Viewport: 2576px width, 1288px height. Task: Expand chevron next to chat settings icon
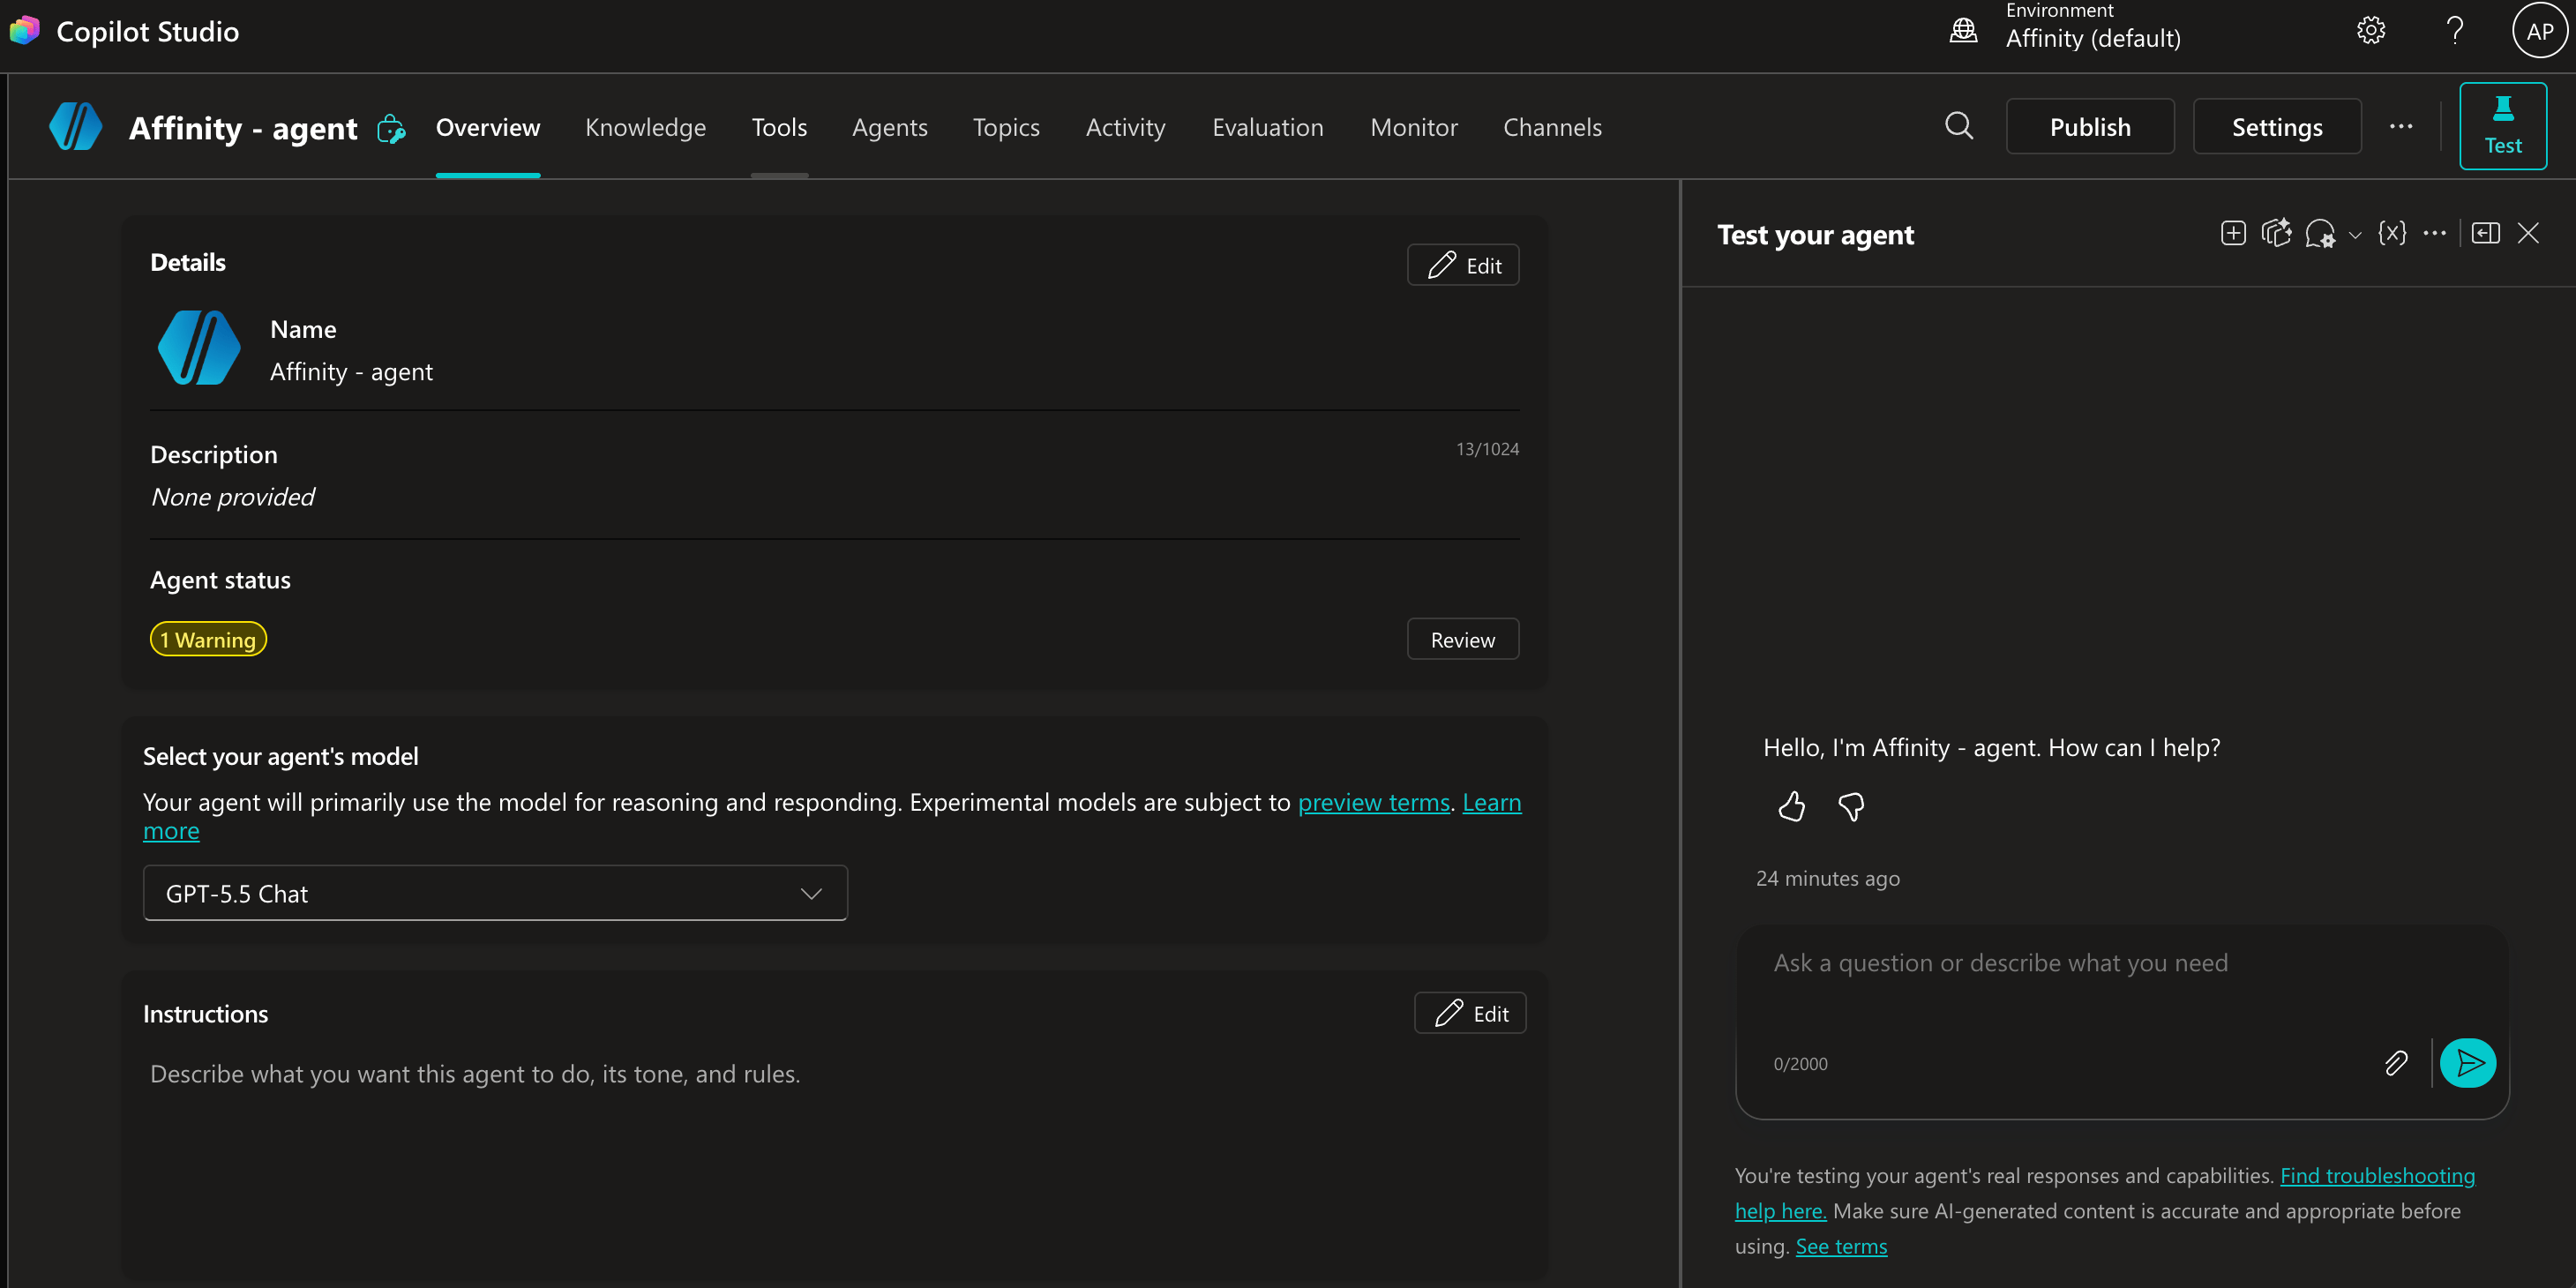(2355, 236)
